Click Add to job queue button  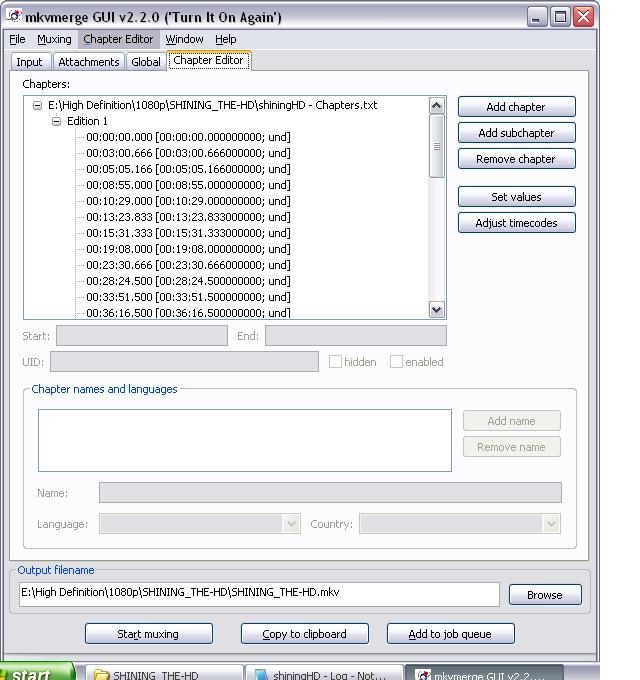[x=451, y=634]
